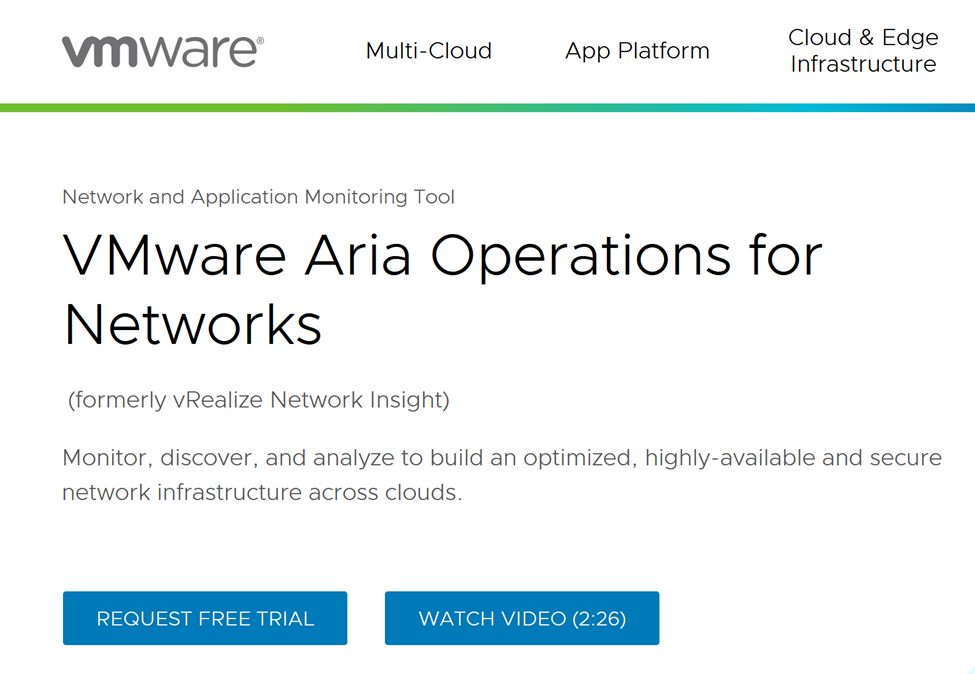Image resolution: width=975 pixels, height=674 pixels.
Task: Click the Request Free Trial button
Action: pos(205,618)
